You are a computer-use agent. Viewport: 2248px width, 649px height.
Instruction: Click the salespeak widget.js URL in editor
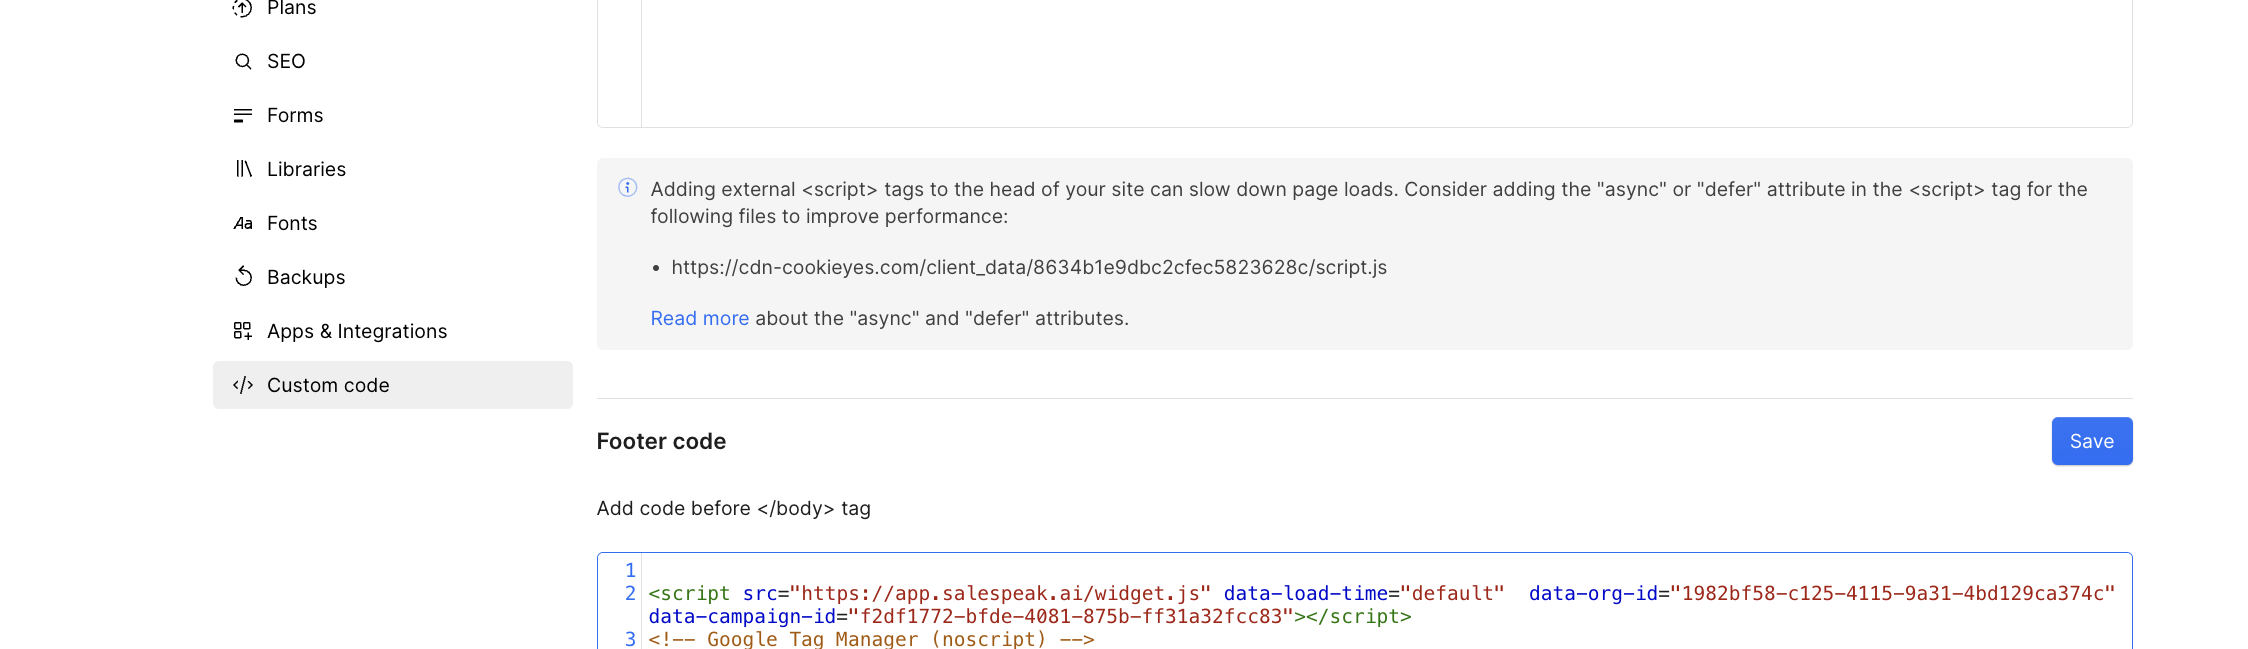pyautogui.click(x=1000, y=594)
